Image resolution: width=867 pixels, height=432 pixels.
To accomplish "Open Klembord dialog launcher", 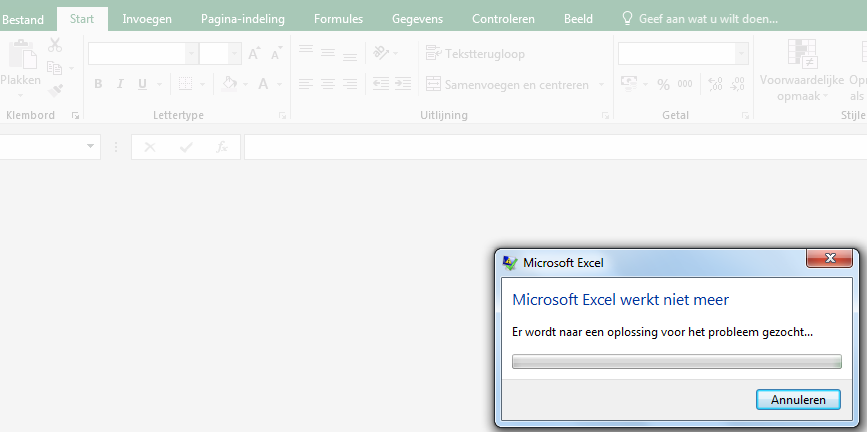I will (75, 116).
